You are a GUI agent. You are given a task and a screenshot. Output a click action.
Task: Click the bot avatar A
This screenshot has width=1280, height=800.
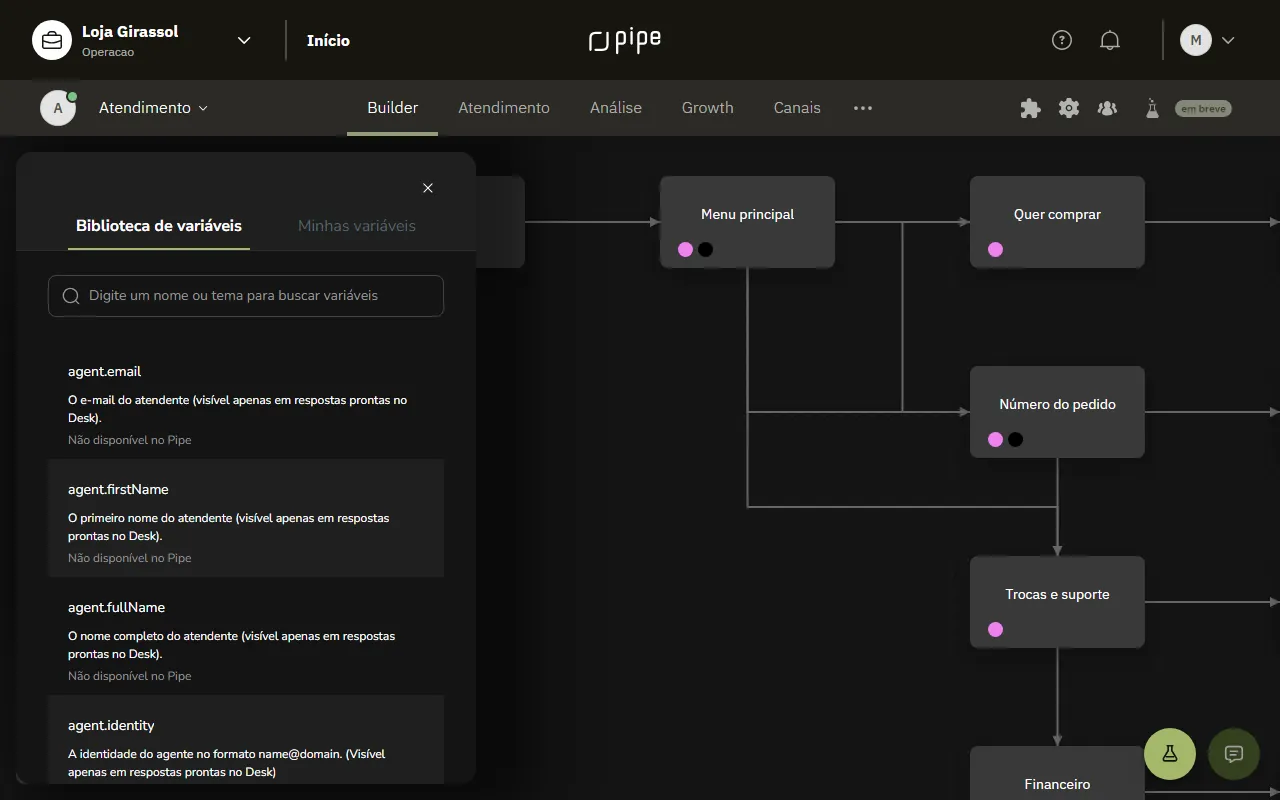coord(58,108)
